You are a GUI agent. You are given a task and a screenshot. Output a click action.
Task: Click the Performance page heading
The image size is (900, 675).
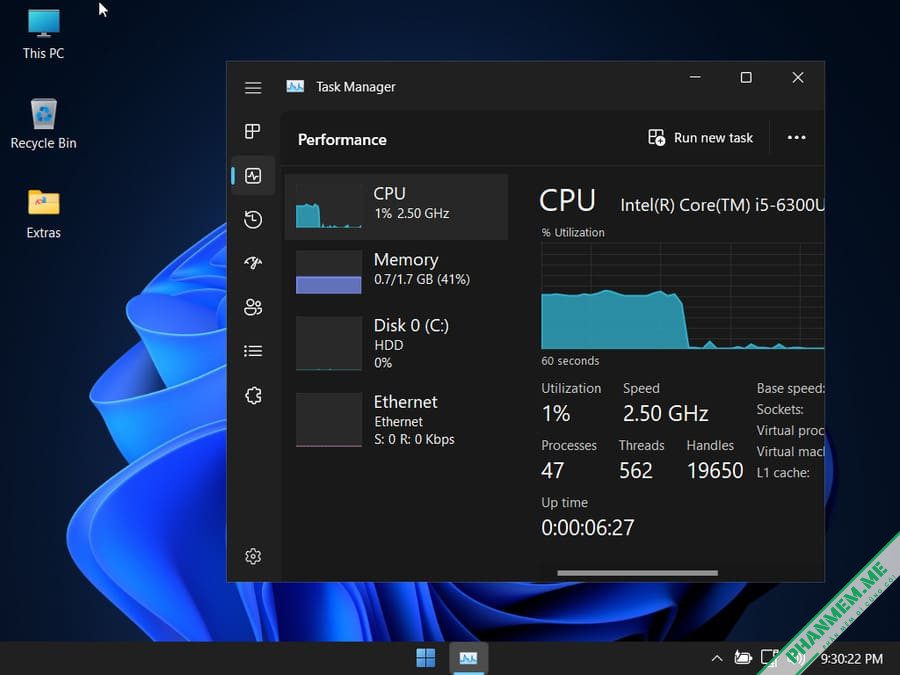[342, 139]
